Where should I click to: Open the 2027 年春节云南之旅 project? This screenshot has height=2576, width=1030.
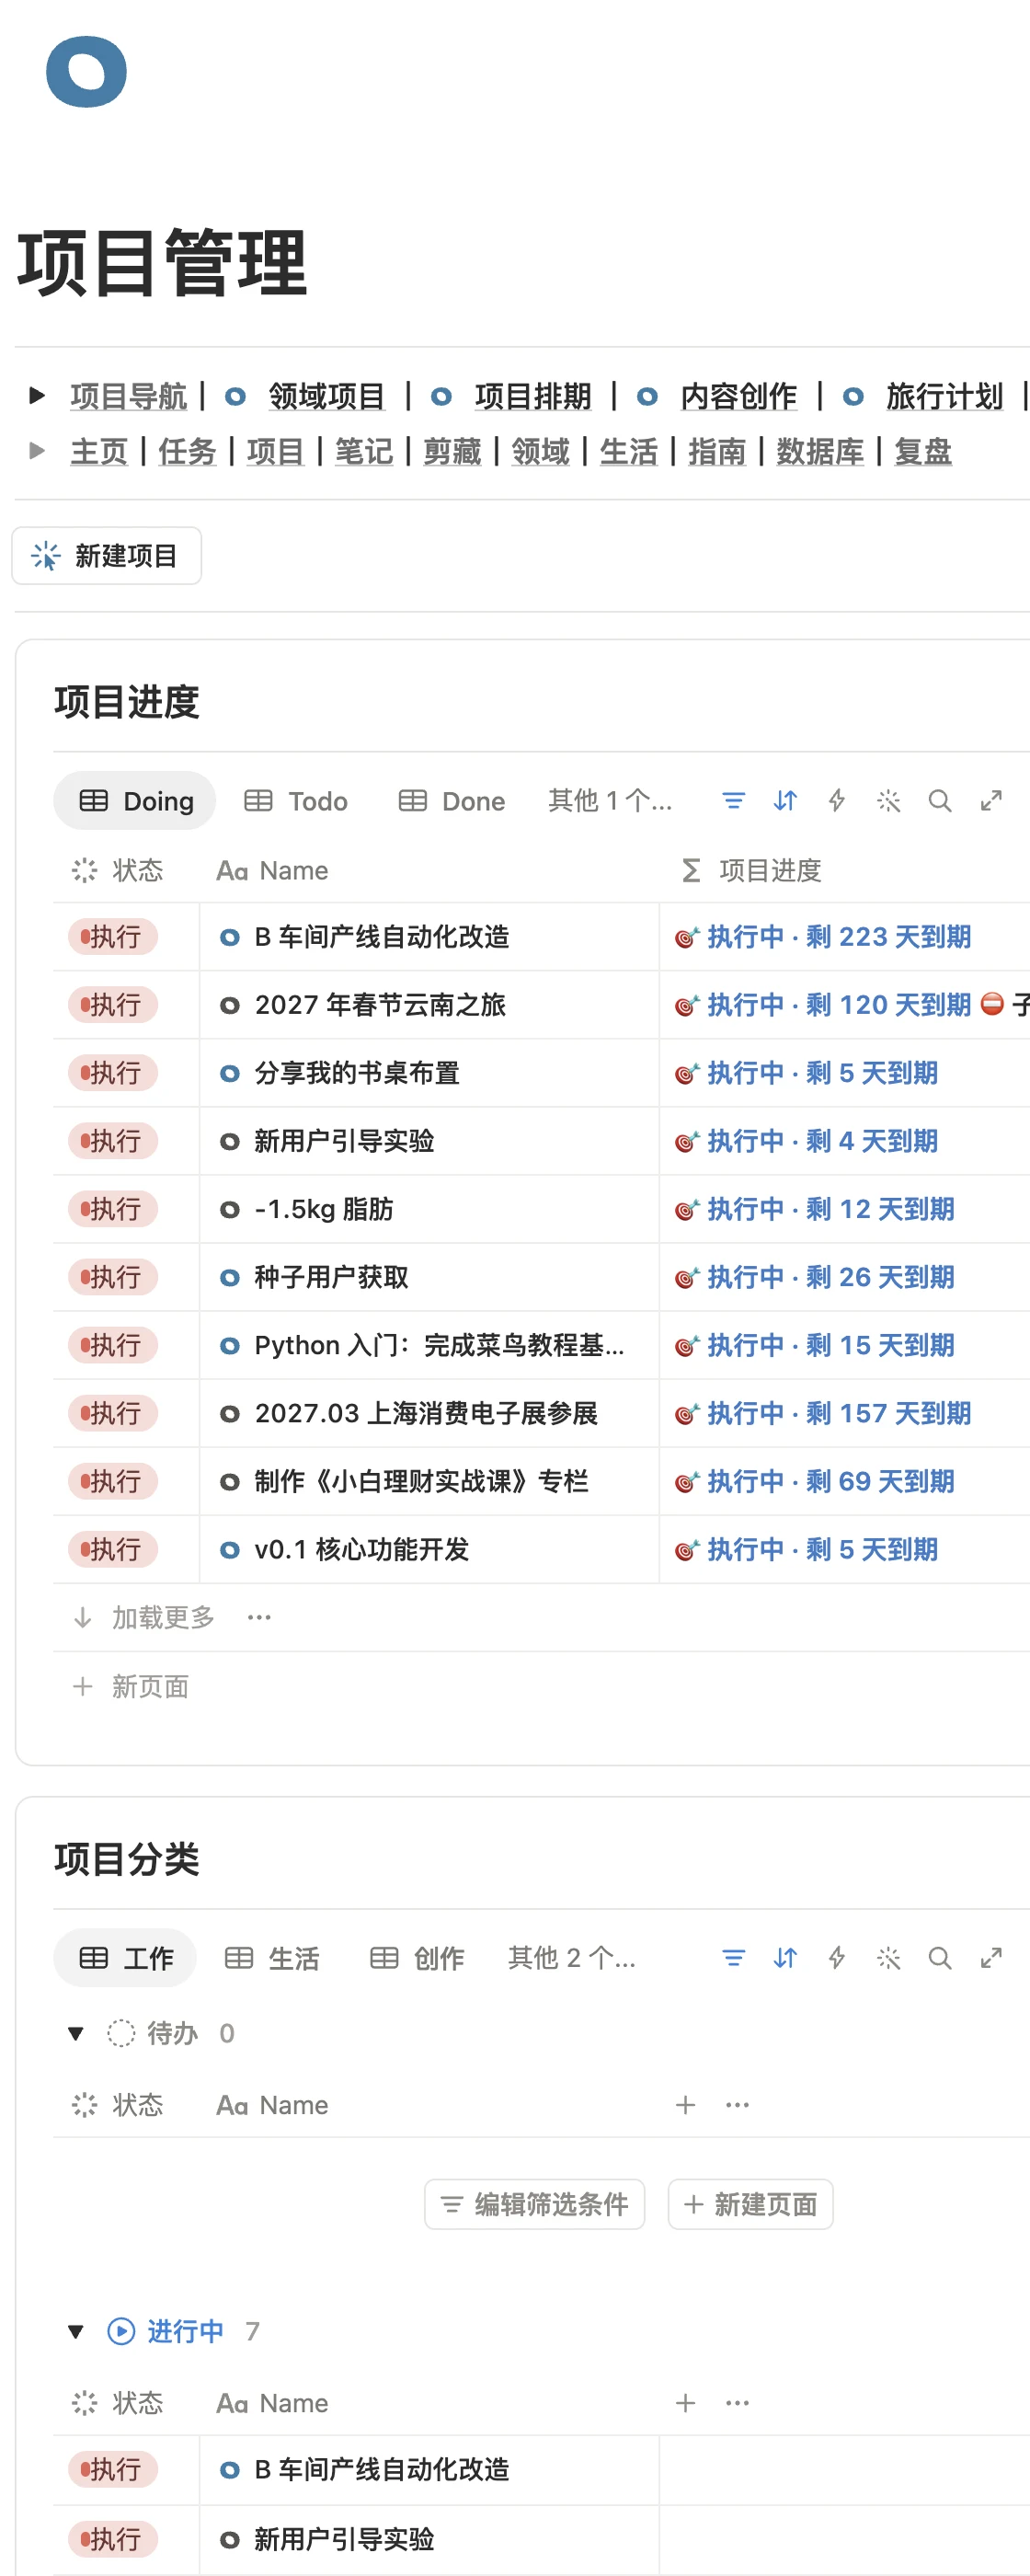[380, 1005]
